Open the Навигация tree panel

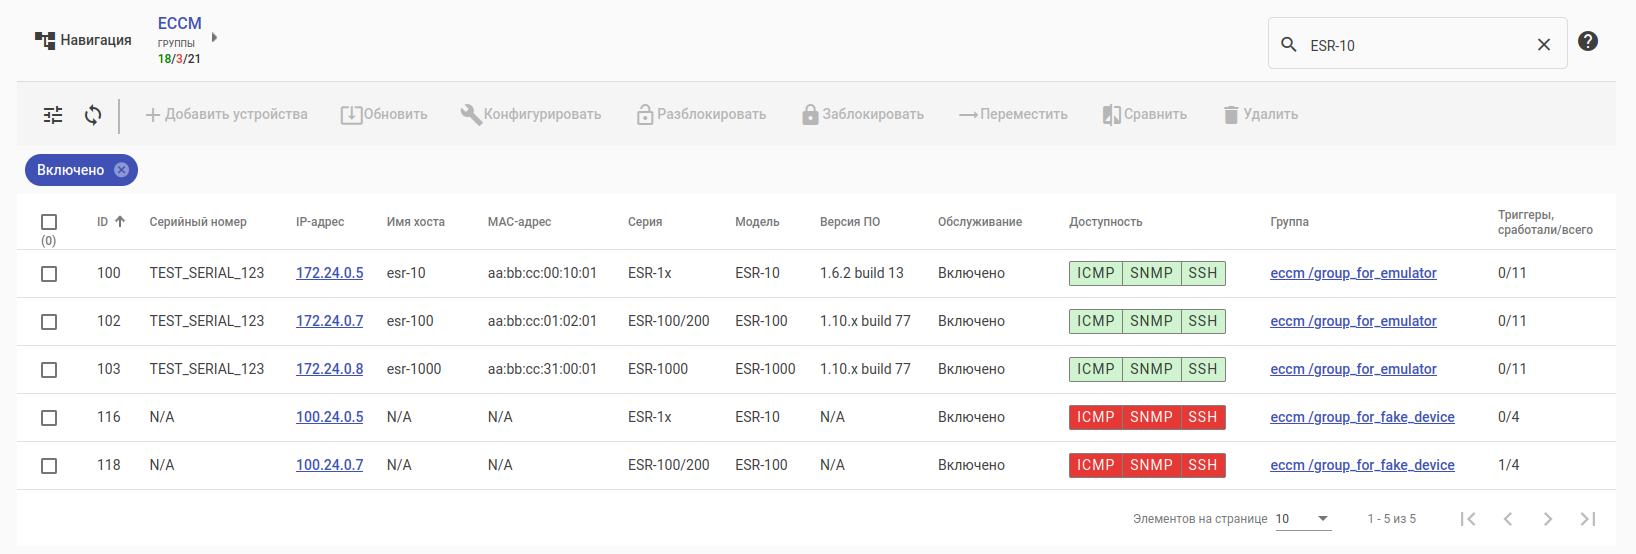tap(83, 40)
